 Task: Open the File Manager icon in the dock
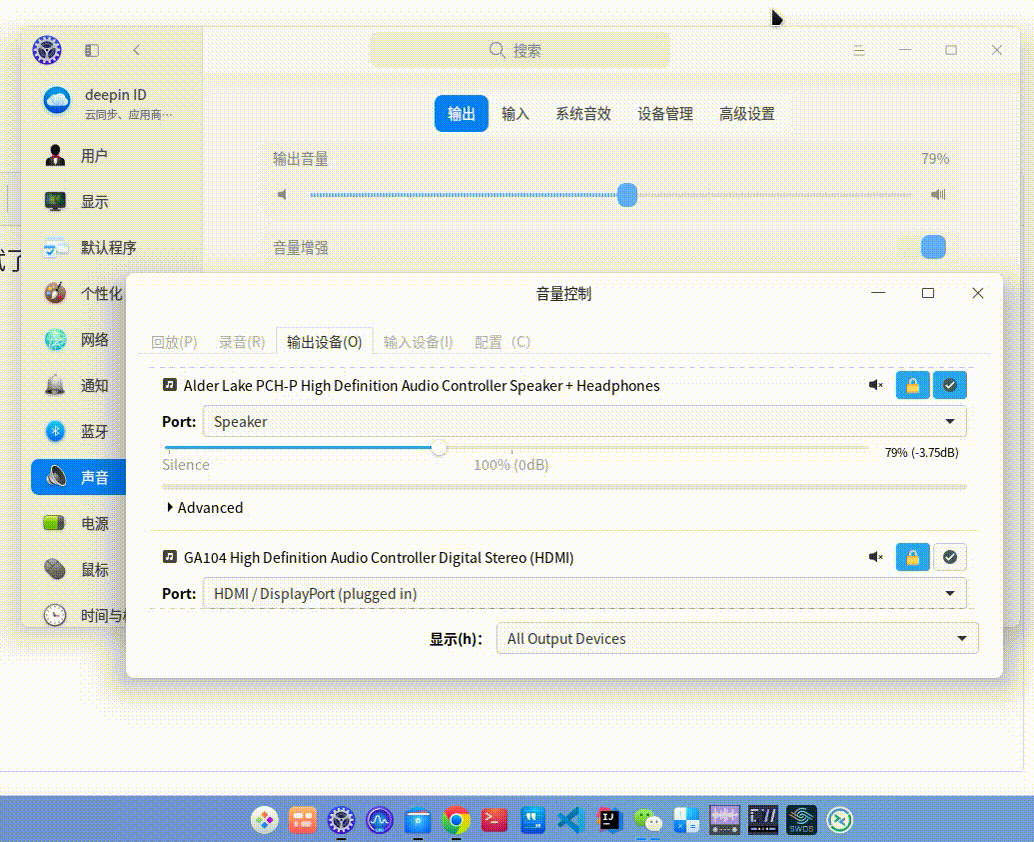417,820
